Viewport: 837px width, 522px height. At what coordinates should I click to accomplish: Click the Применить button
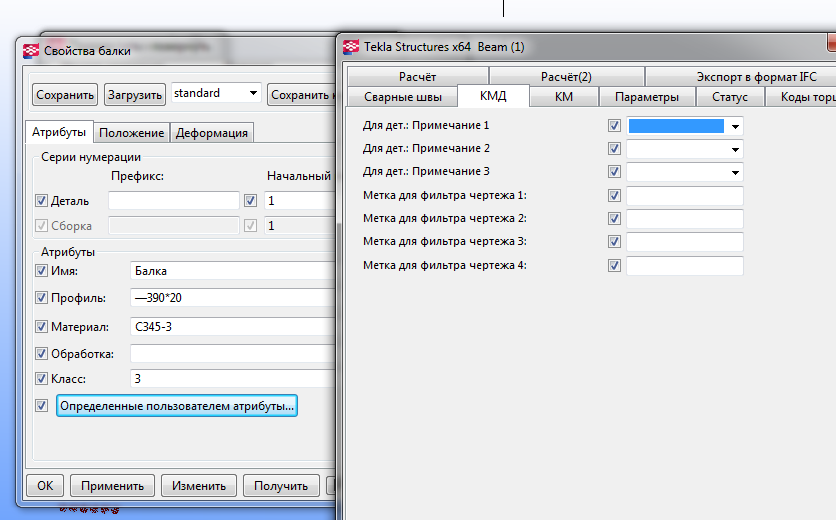click(112, 486)
